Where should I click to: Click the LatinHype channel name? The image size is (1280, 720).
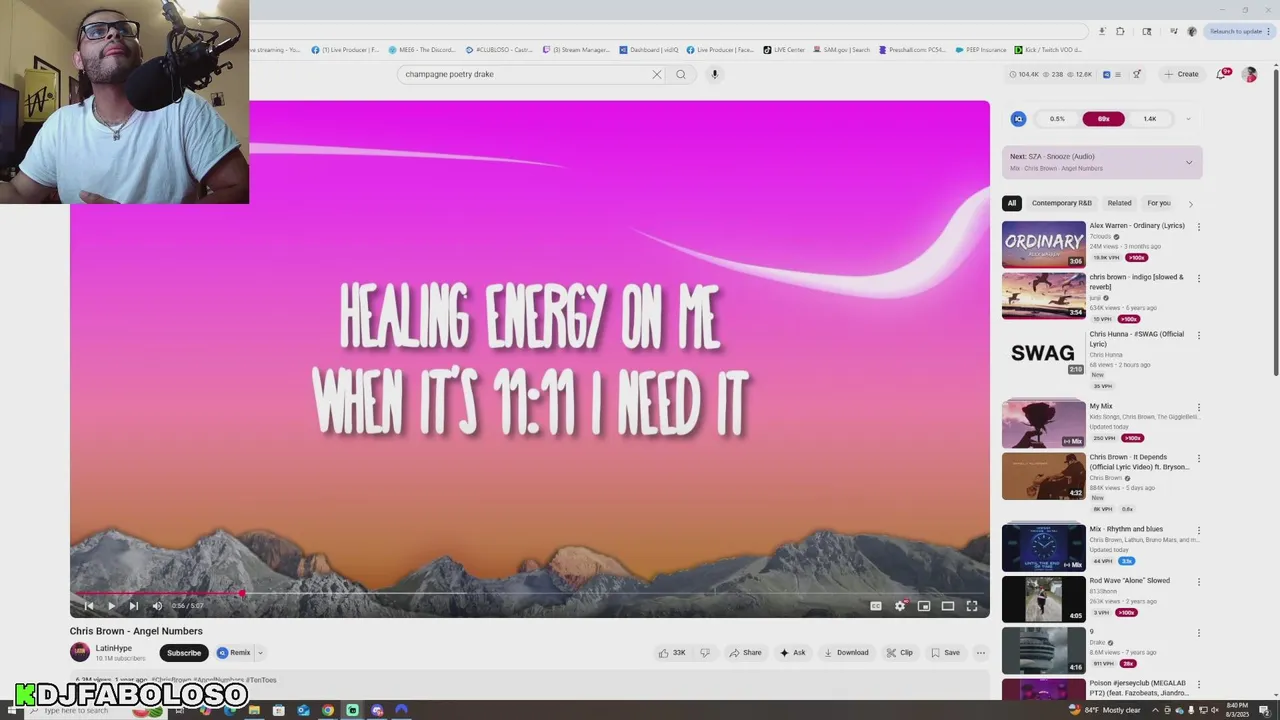point(114,648)
